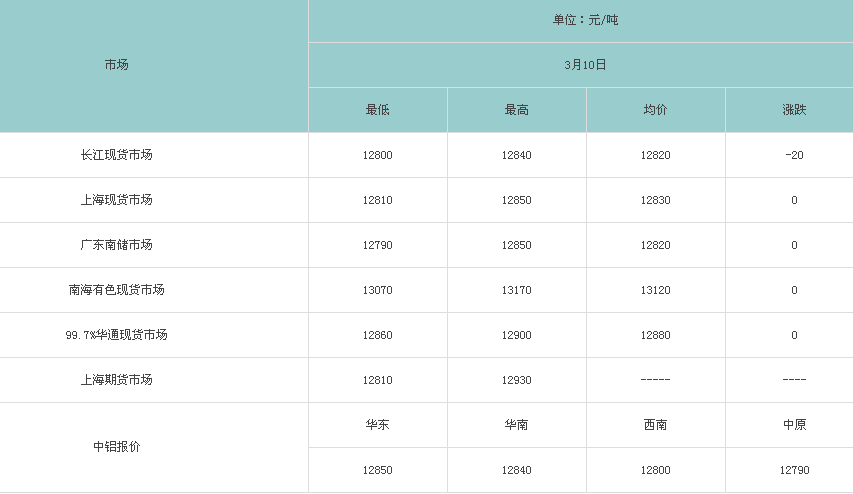Screen dimensions: 853x494
Task: Select the 最低 column header
Action: pyautogui.click(x=378, y=110)
